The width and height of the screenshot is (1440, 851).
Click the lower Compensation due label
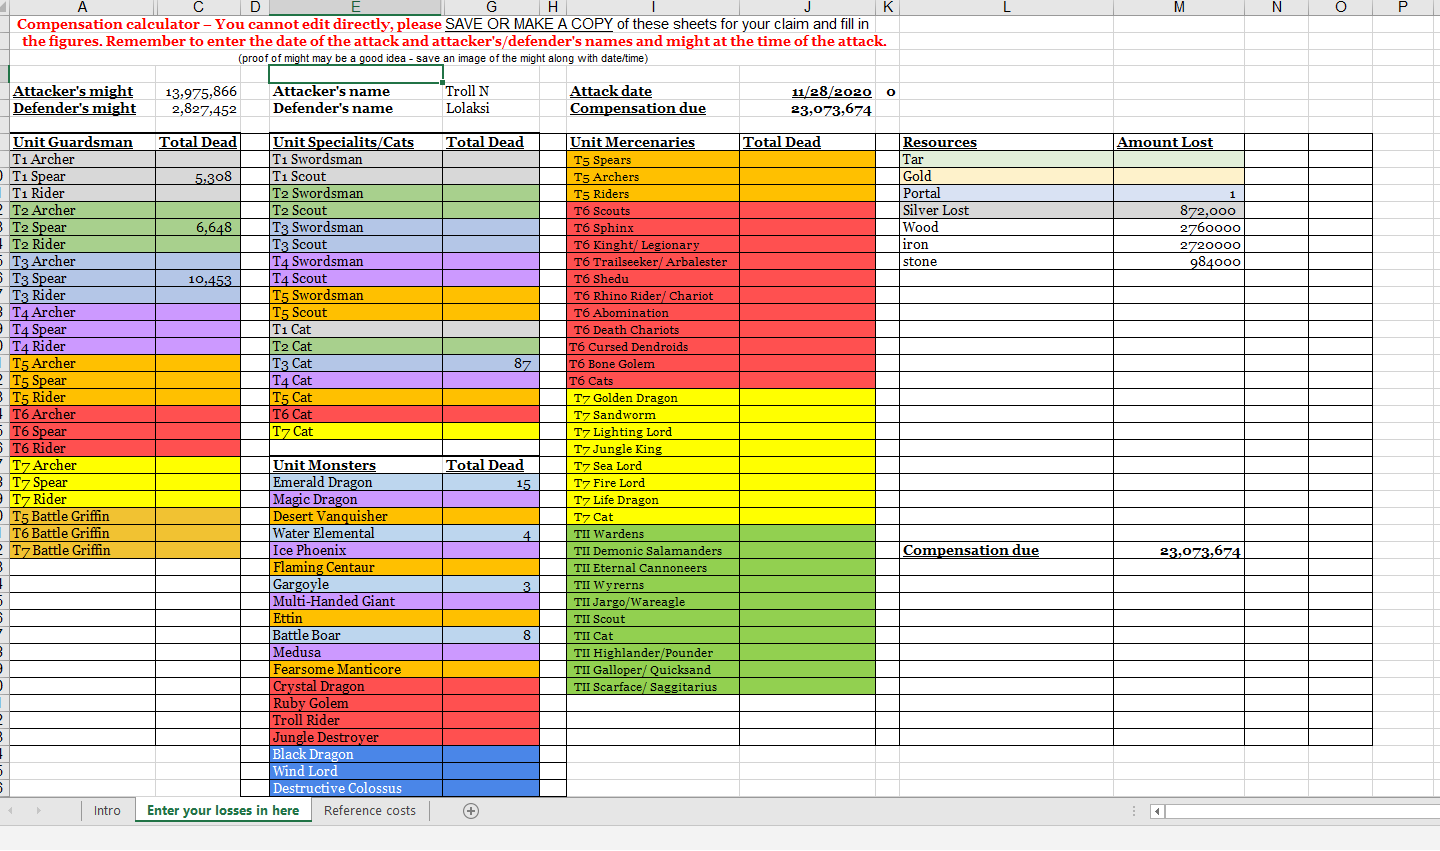(x=970, y=551)
